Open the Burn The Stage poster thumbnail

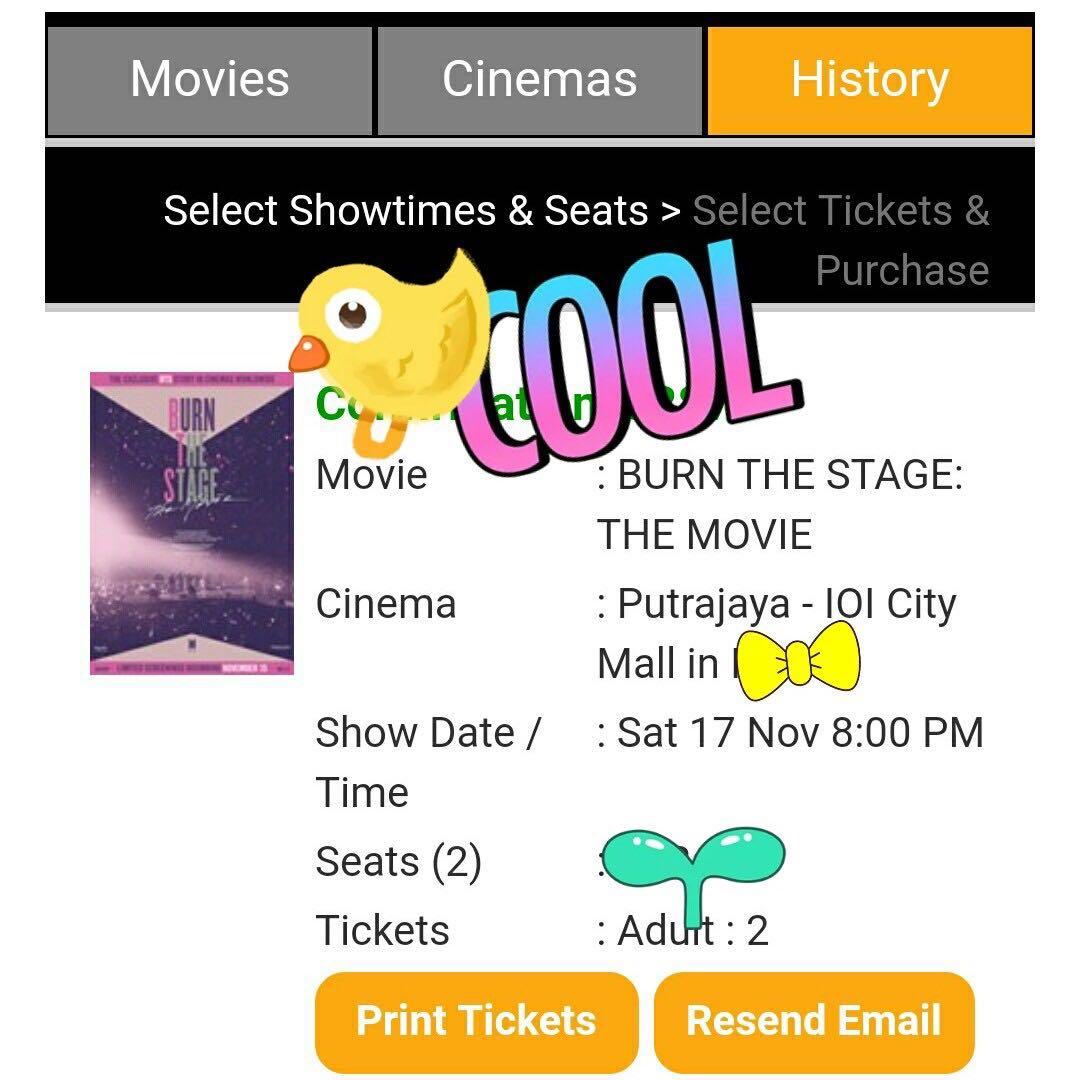[x=192, y=523]
